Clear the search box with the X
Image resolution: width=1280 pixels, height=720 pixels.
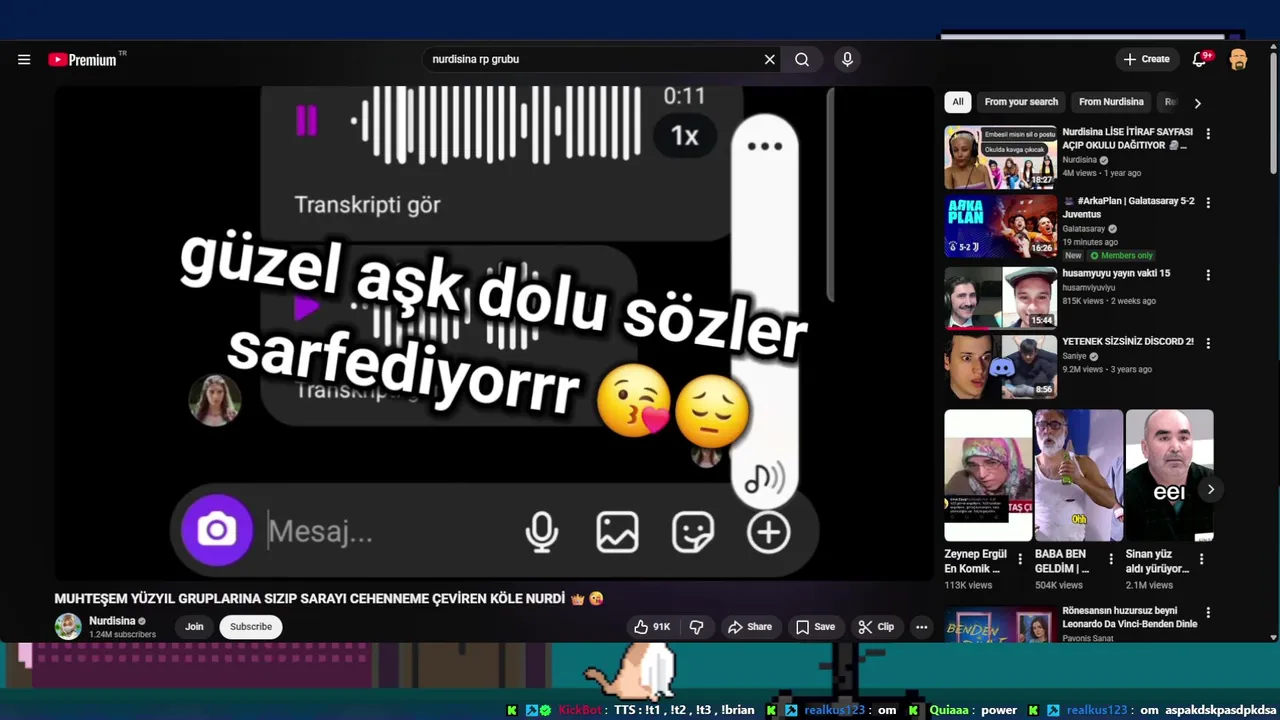tap(770, 60)
